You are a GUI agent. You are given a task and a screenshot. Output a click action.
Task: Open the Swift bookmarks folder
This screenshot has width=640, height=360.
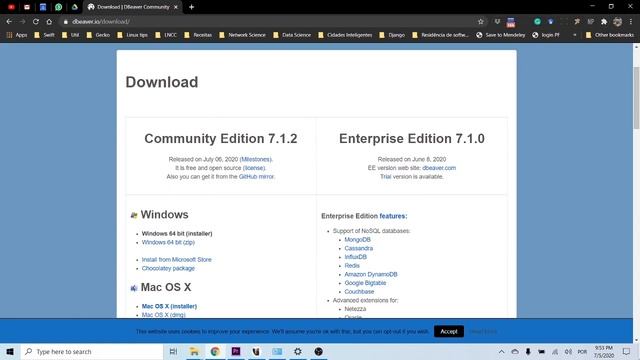44,35
